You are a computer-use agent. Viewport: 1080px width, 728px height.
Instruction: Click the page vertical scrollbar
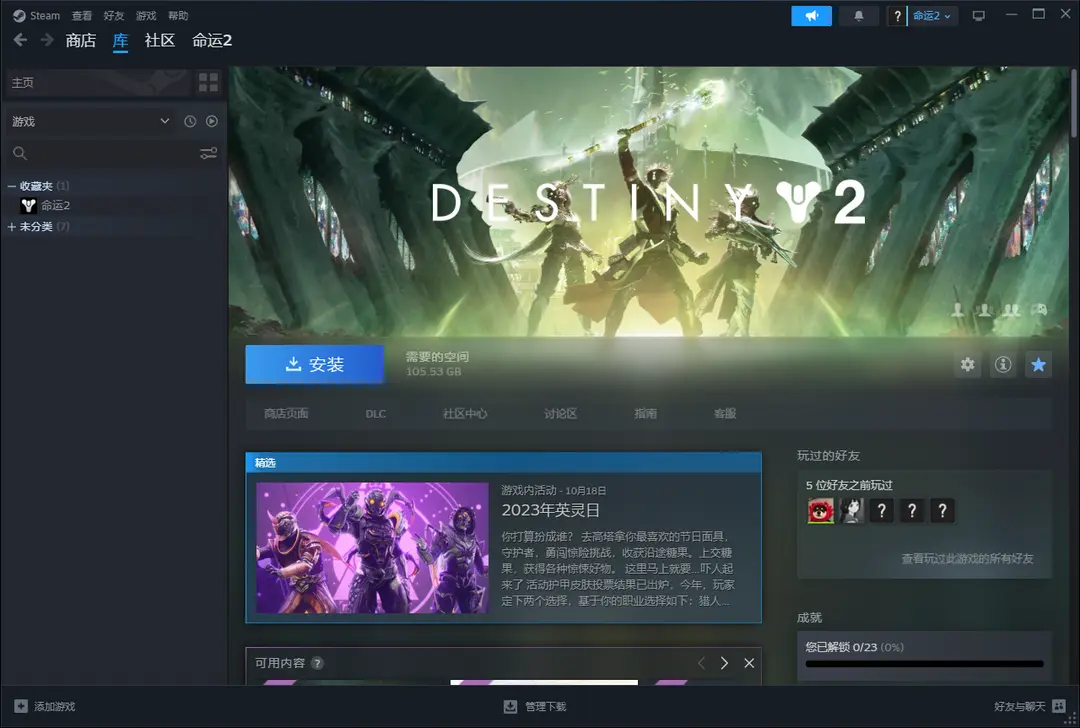1075,103
